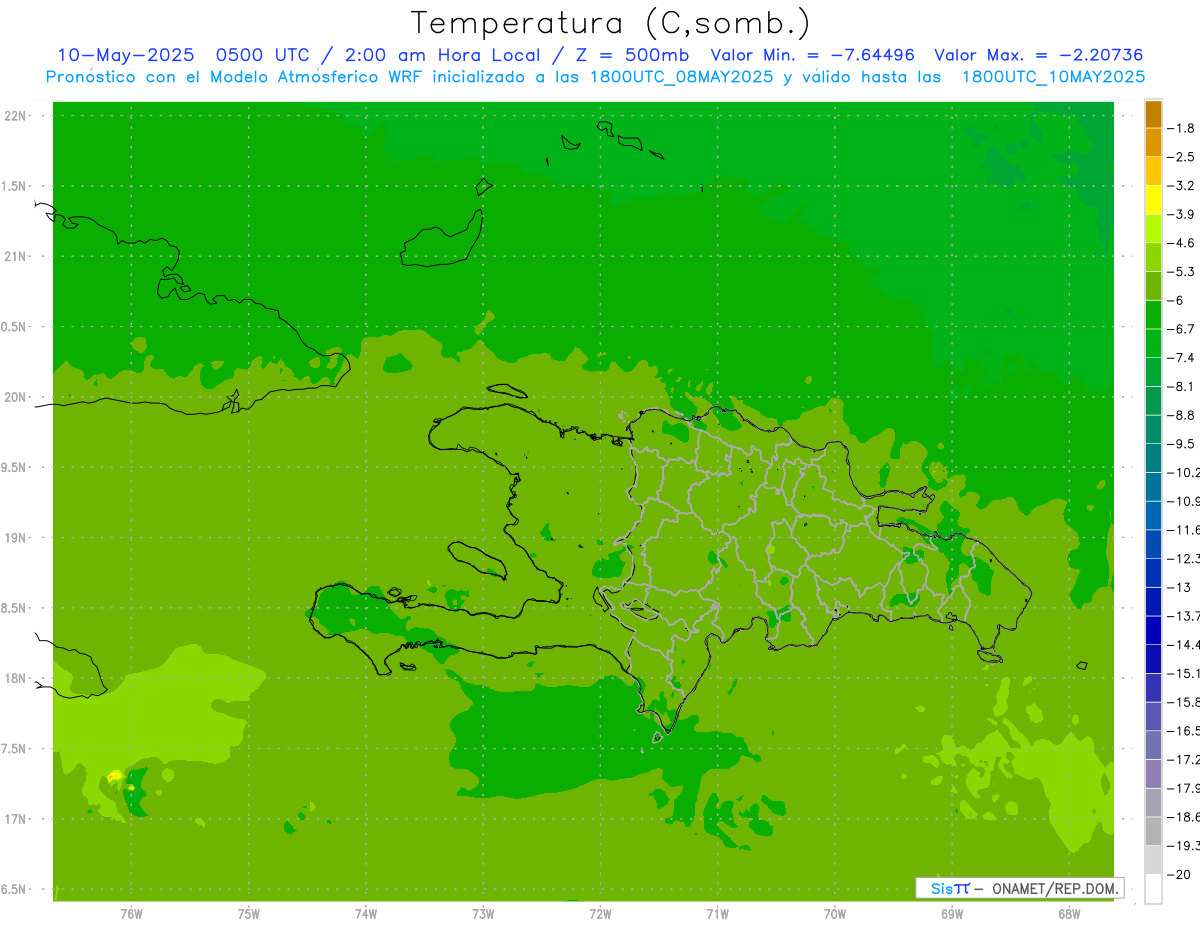
Task: Select the '10-May-2025' date text
Action: tap(126, 56)
